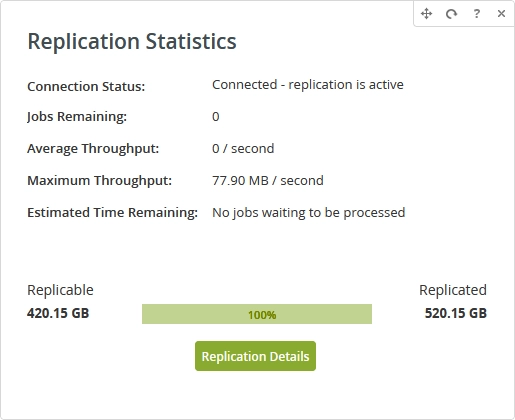This screenshot has width=515, height=420.
Task: Select the Maximum Throughput label
Action: click(100, 181)
